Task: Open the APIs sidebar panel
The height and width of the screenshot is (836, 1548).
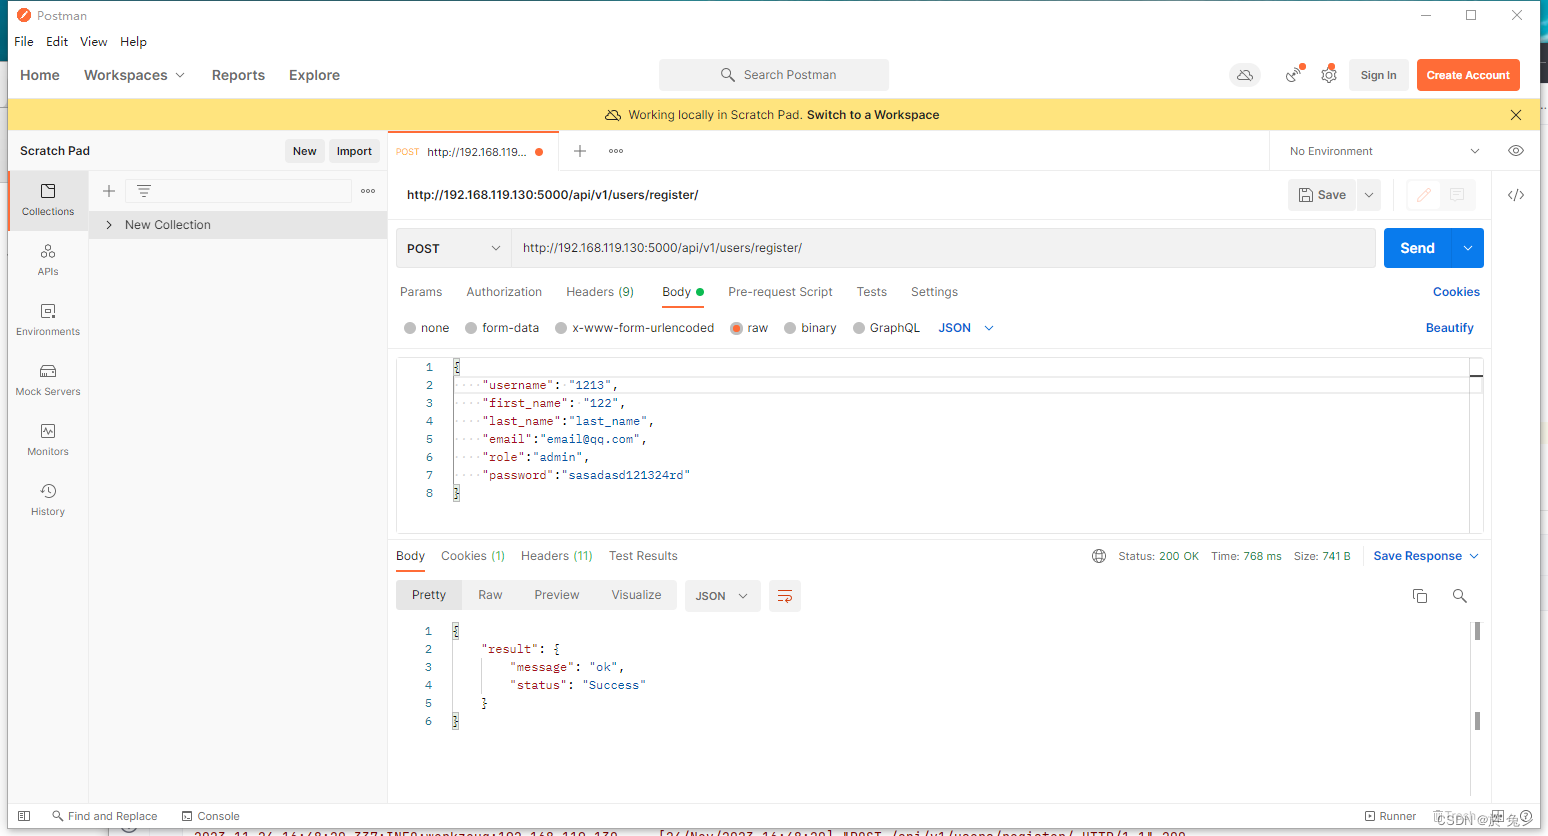Action: [48, 260]
